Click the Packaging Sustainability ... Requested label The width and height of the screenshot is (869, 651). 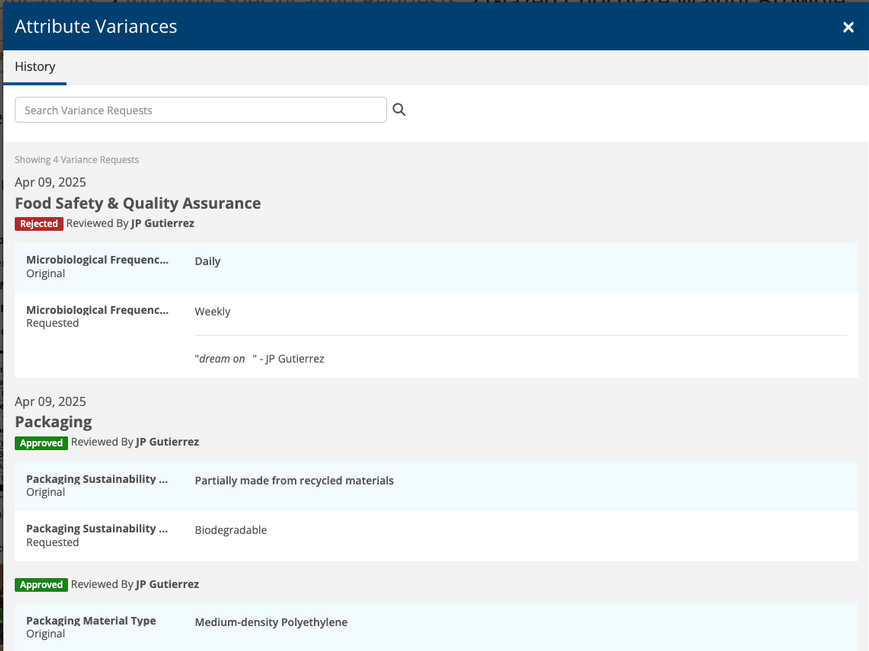[97, 535]
